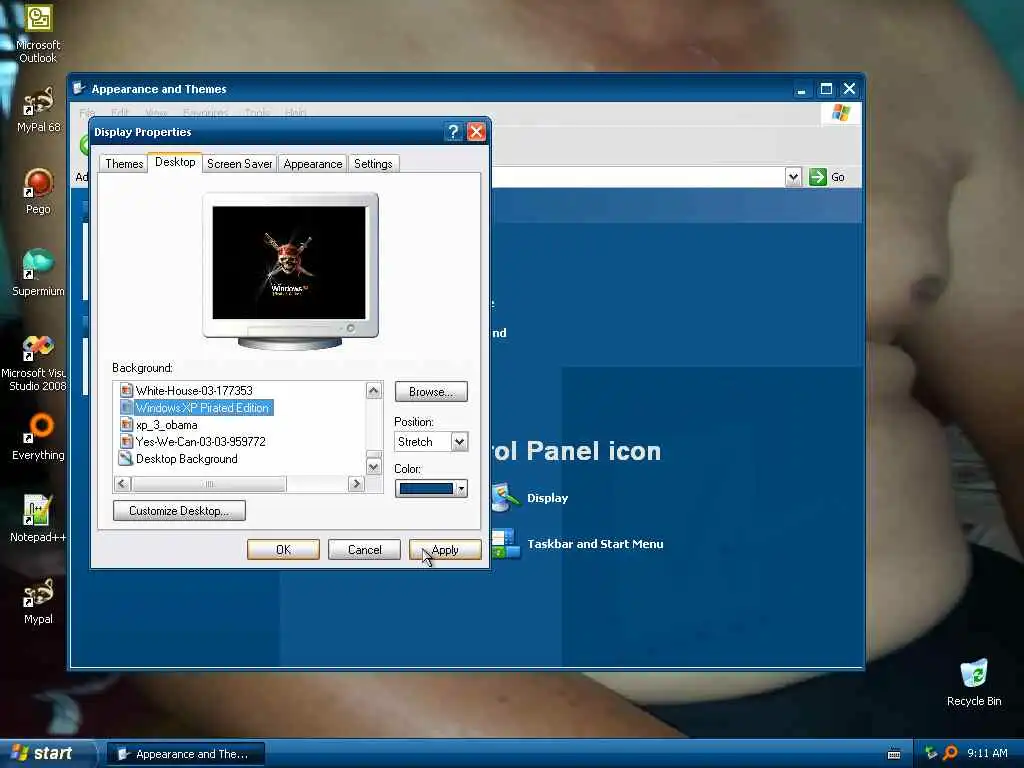Click the Customize Desktop... button
The image size is (1024, 768).
179,511
